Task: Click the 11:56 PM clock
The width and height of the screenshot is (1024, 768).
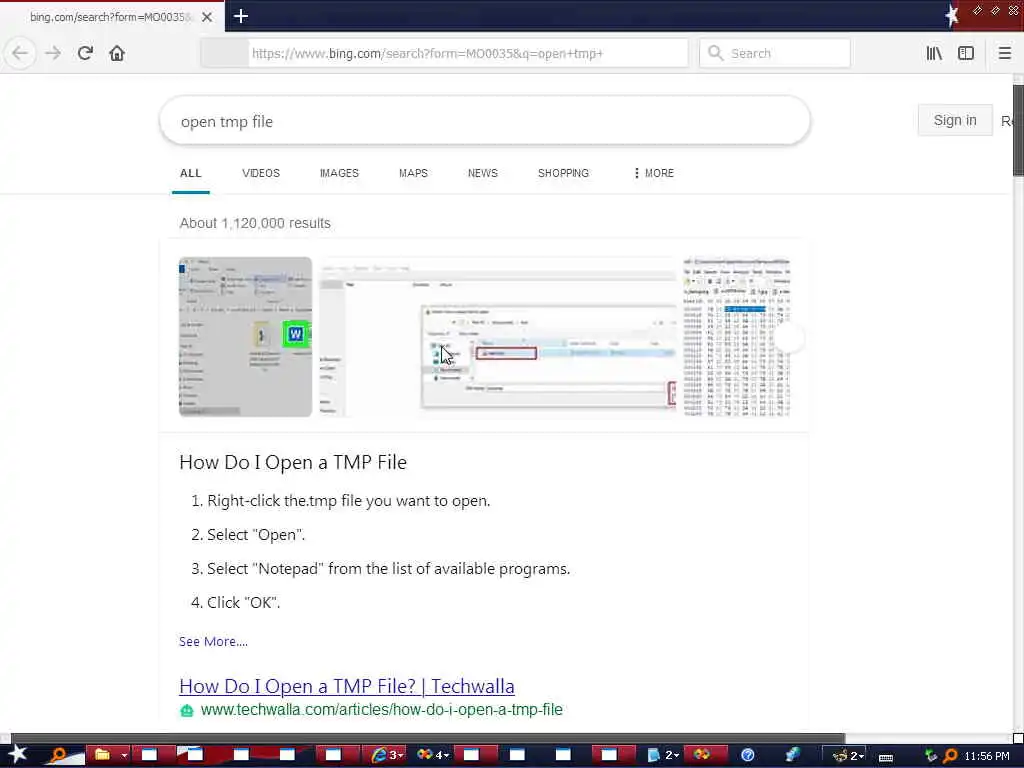Action: [987, 756]
